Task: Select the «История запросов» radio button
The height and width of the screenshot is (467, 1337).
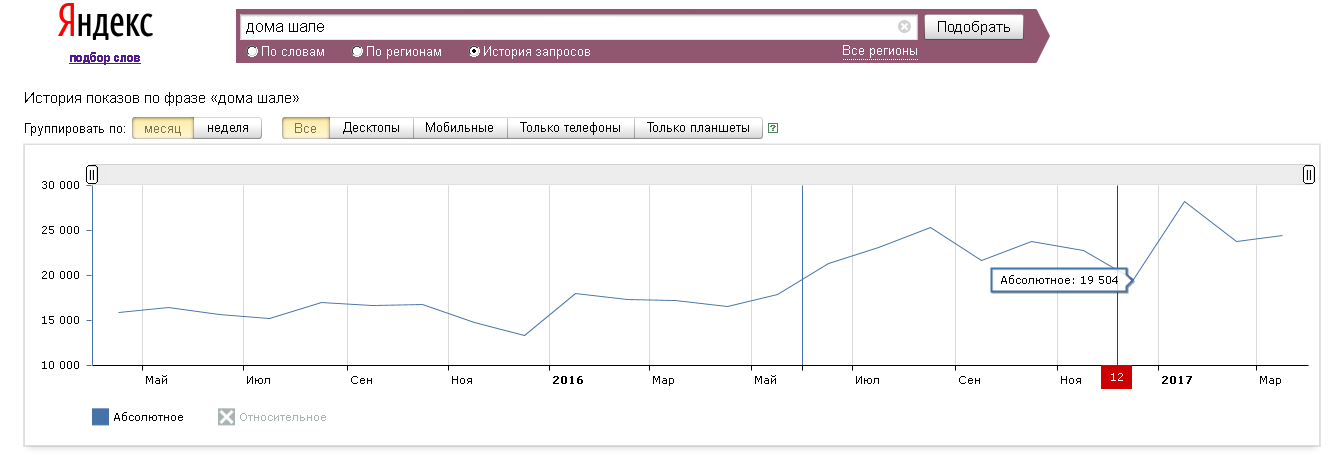Action: click(x=475, y=52)
